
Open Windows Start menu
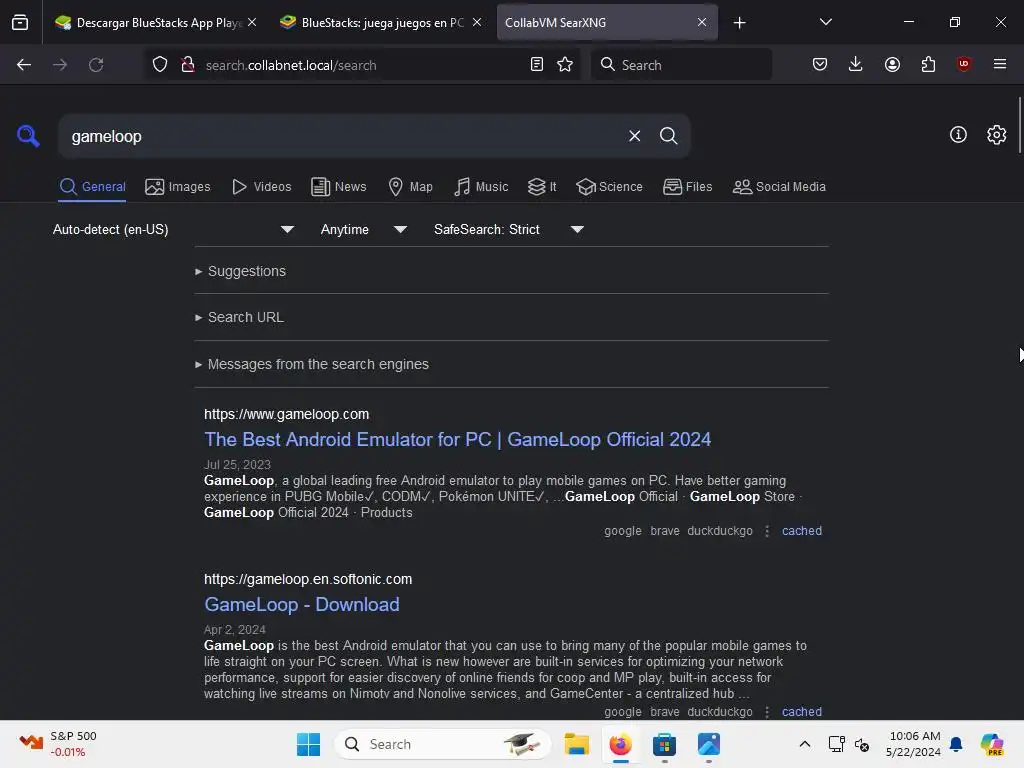point(308,744)
